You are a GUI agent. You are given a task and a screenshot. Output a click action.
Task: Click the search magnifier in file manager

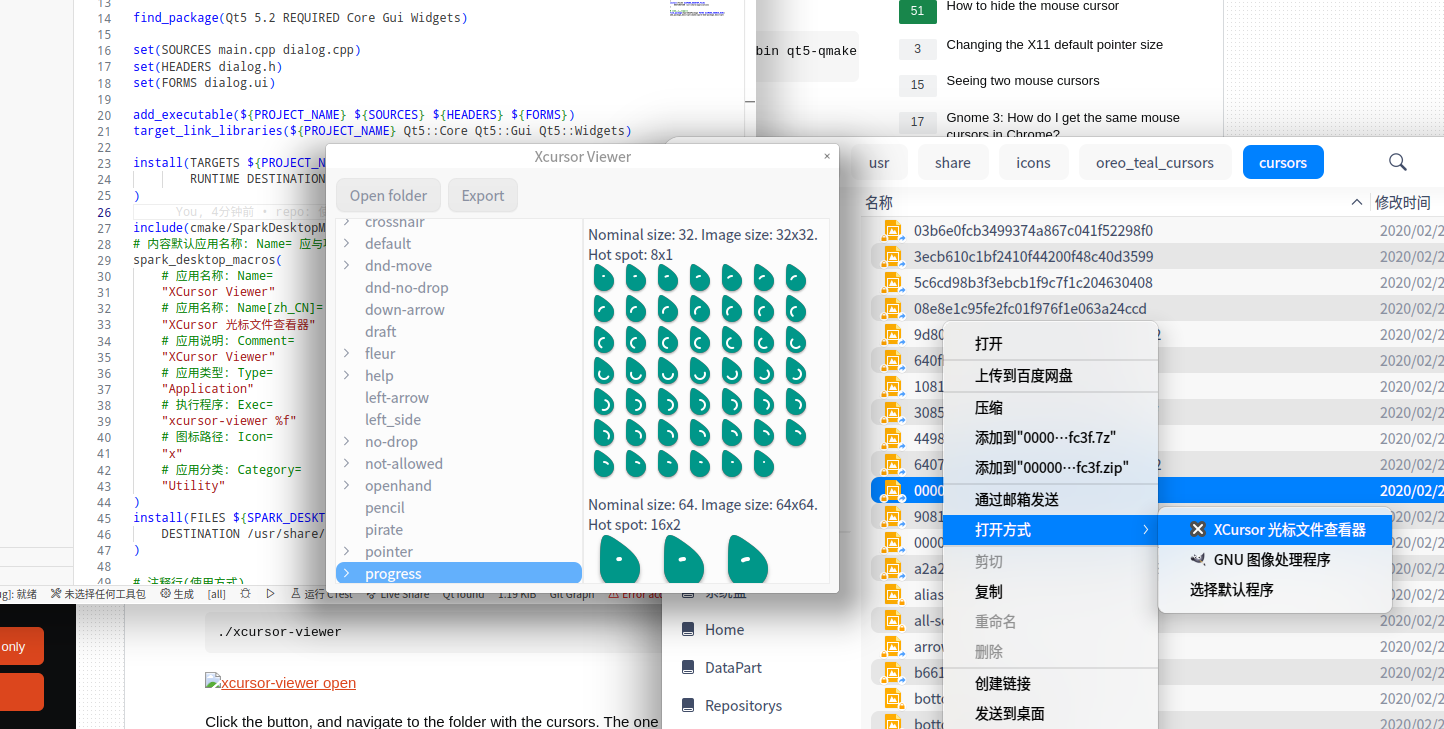(1398, 162)
